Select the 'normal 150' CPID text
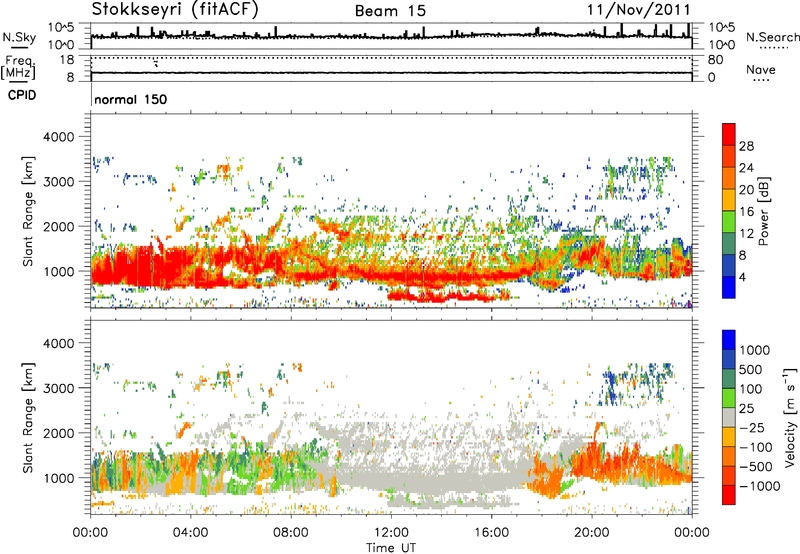 click(131, 99)
